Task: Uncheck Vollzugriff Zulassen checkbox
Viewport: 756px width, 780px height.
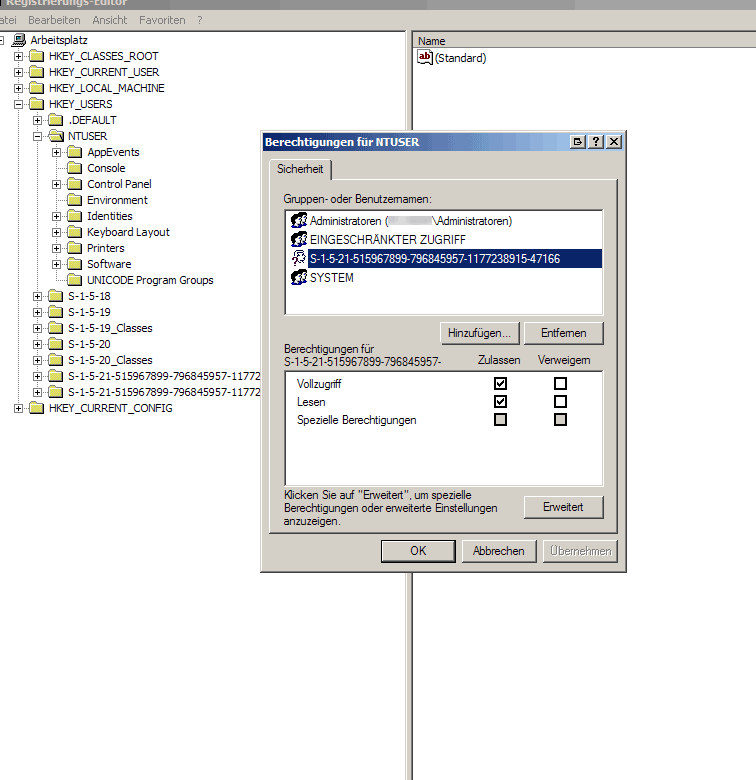Action: point(500,384)
